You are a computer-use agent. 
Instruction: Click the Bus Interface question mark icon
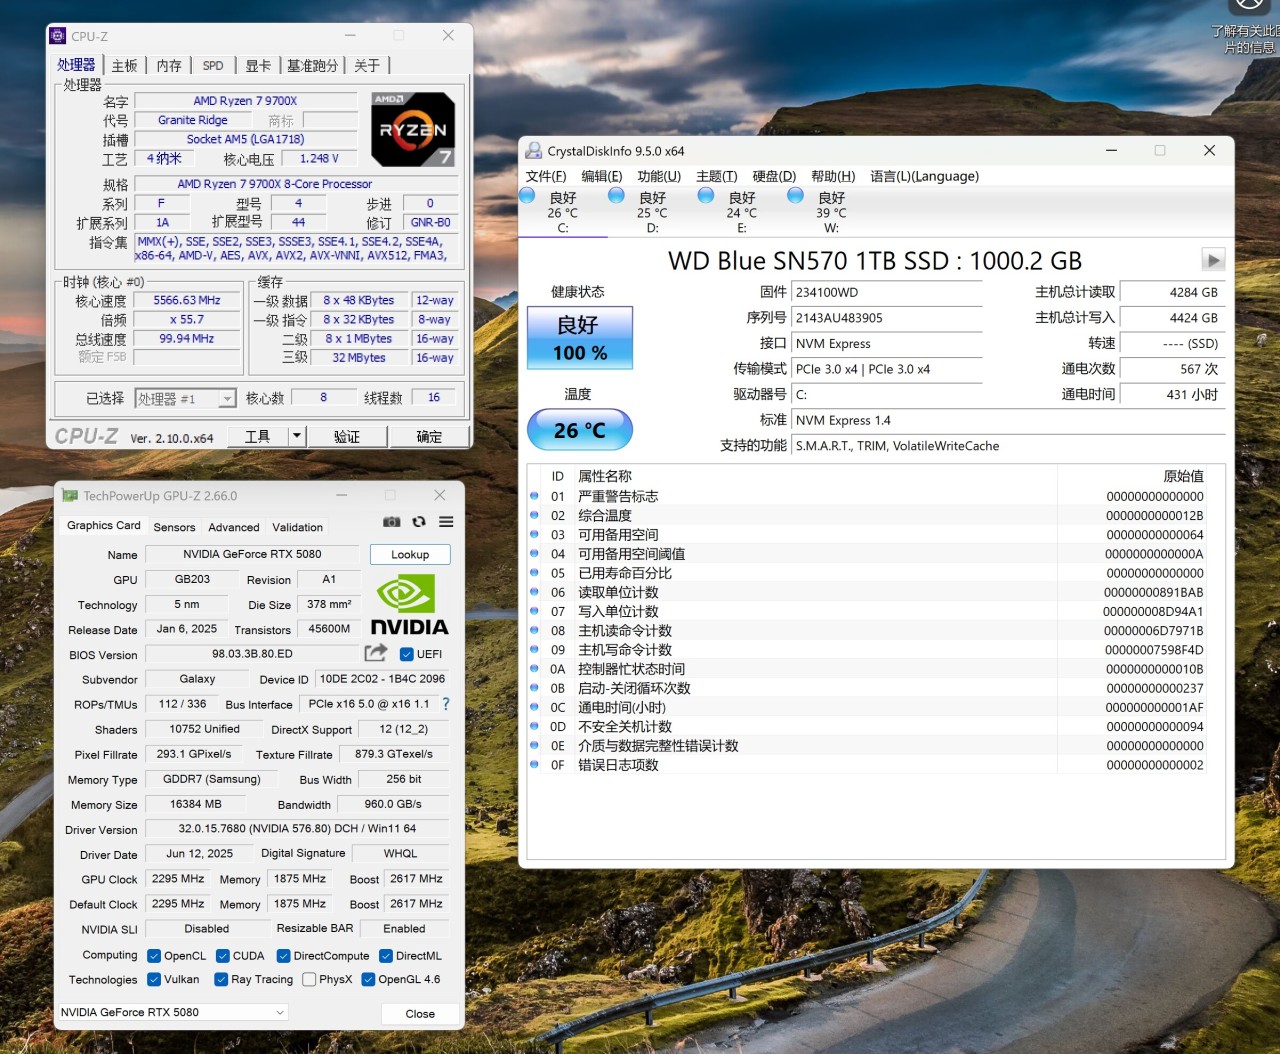446,704
